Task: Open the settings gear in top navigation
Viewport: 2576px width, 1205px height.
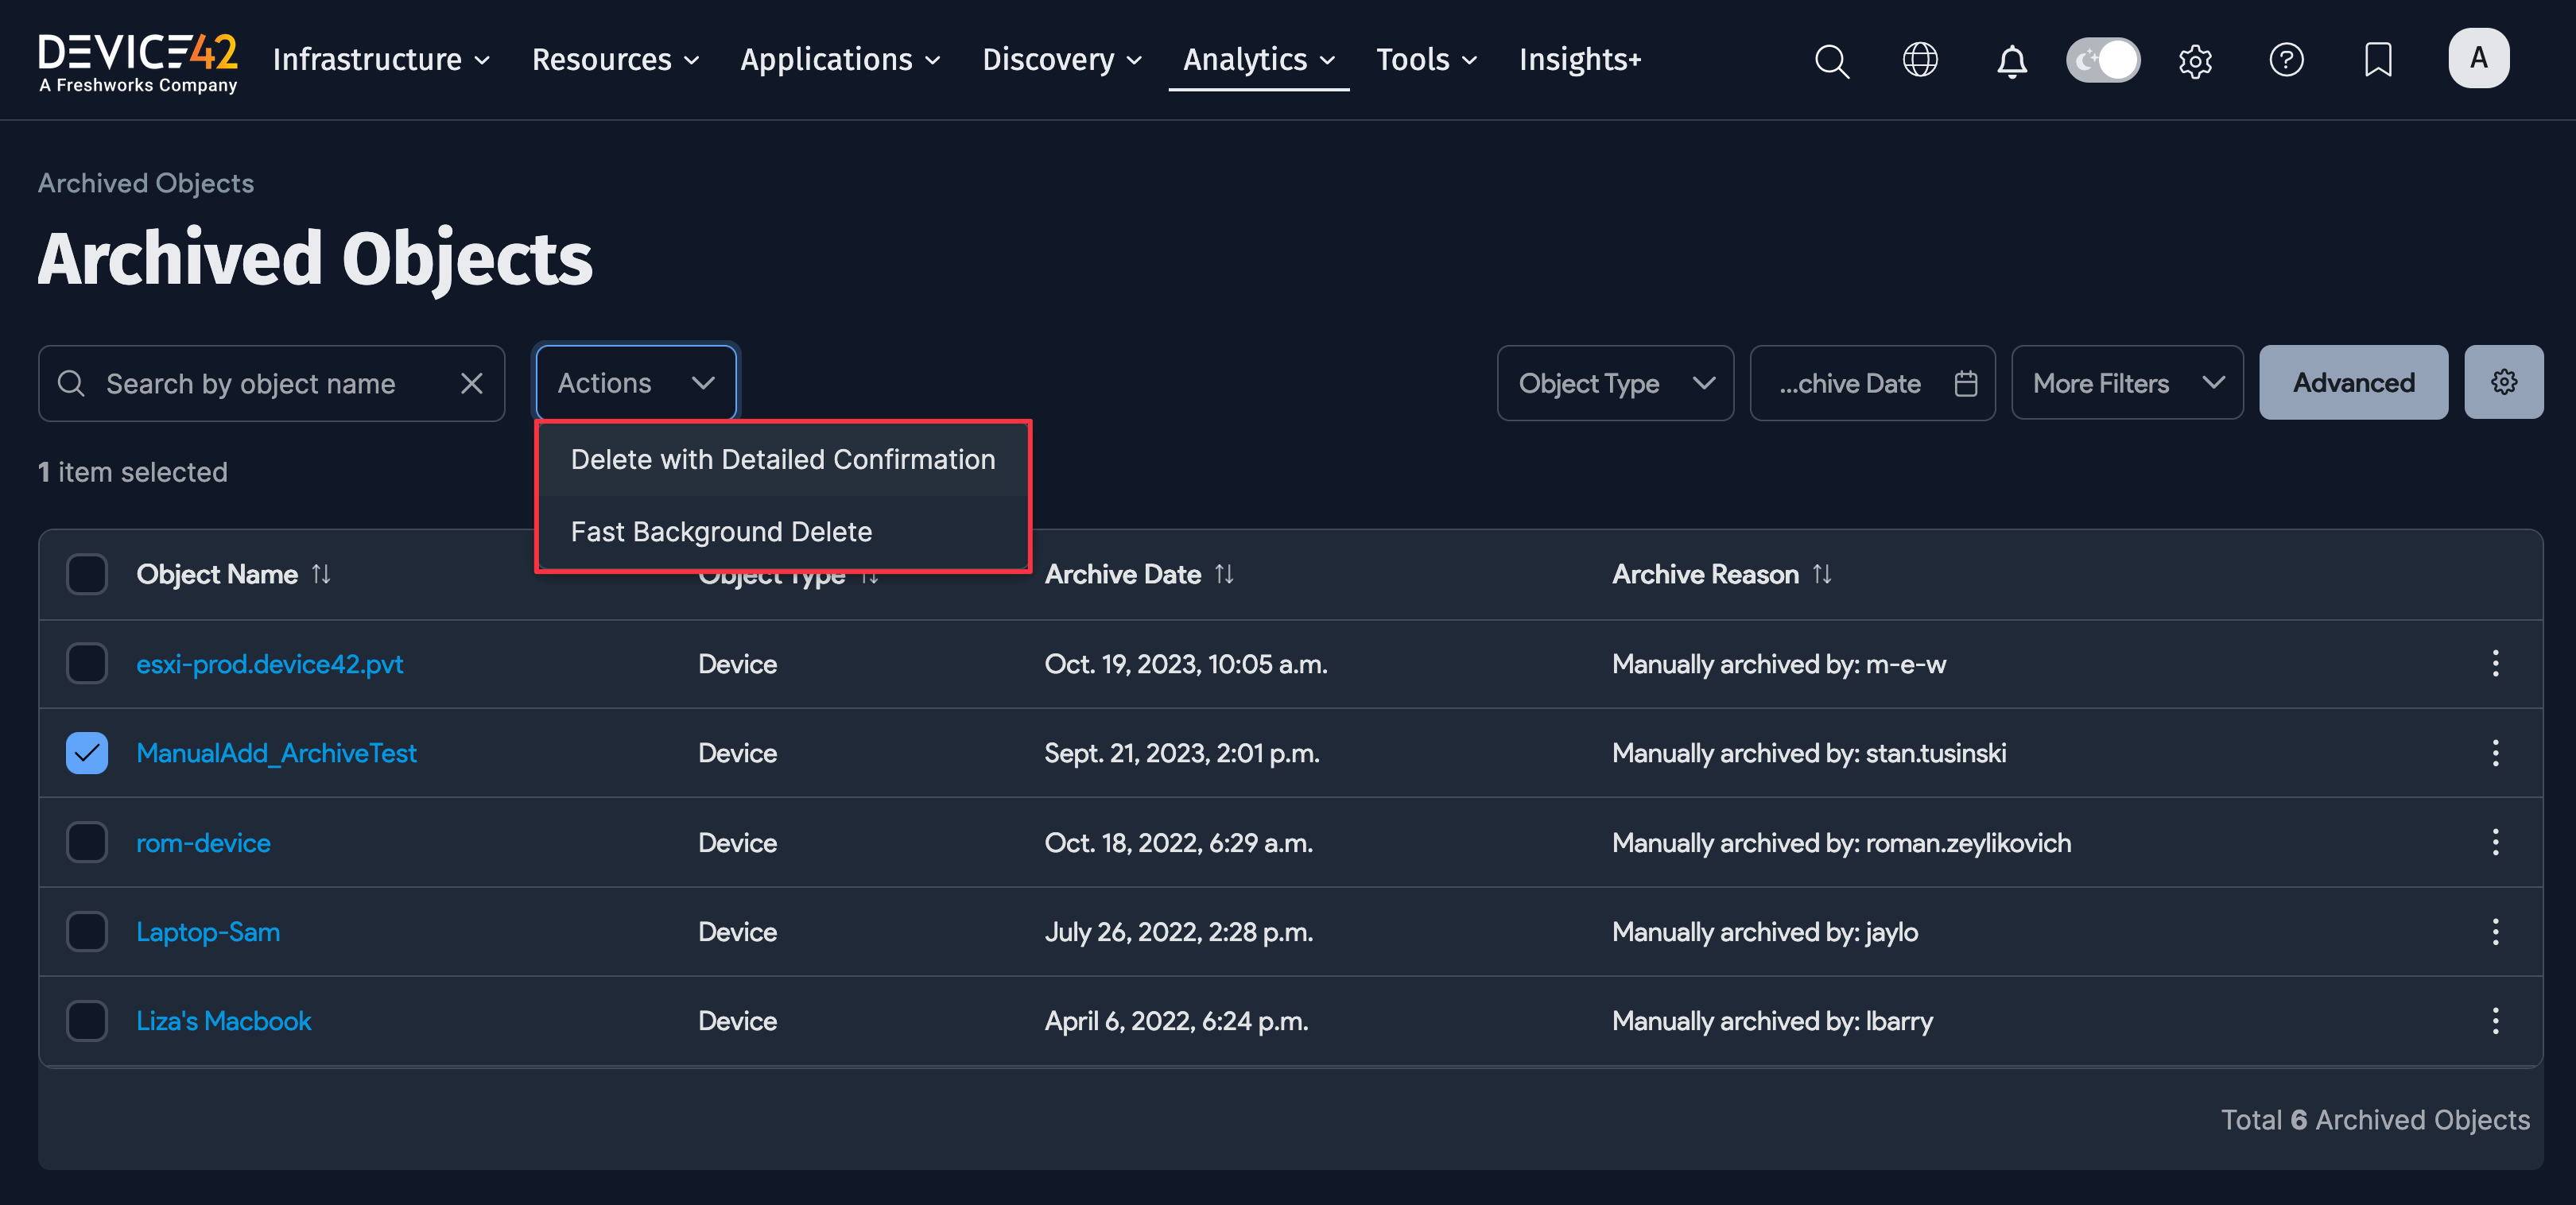Action: (2194, 61)
